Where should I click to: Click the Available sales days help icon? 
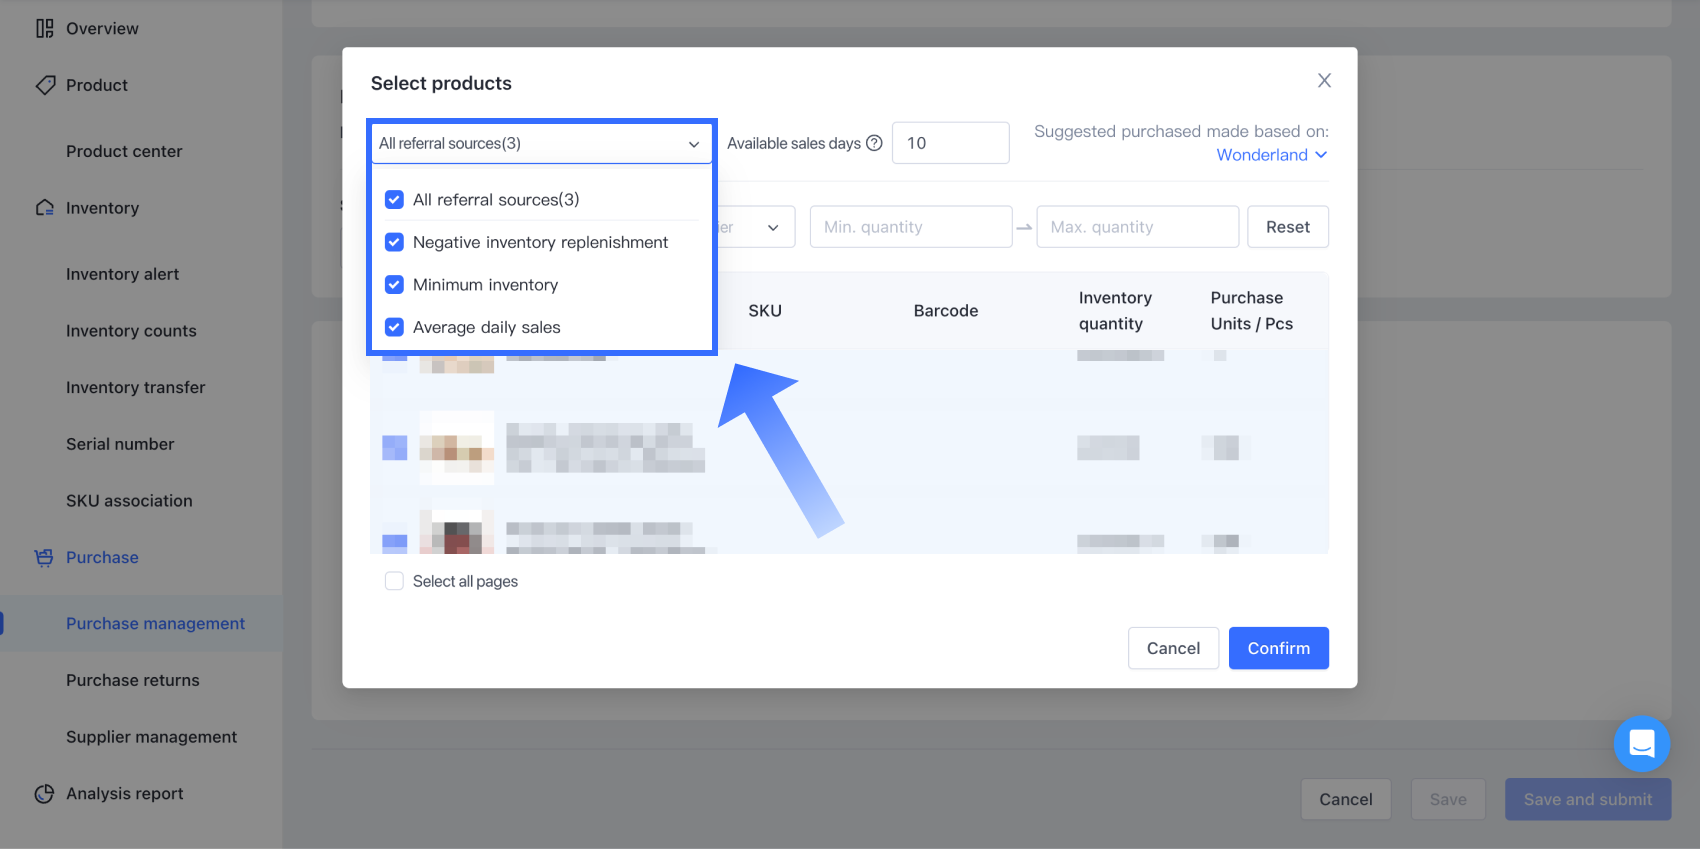pyautogui.click(x=874, y=143)
